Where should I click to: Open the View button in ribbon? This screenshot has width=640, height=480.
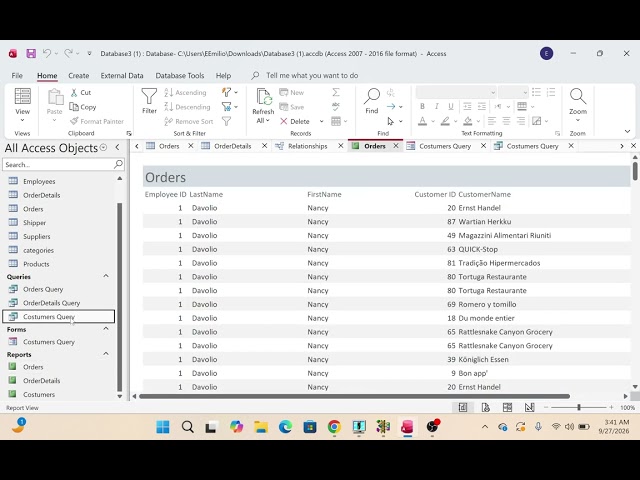click(22, 105)
